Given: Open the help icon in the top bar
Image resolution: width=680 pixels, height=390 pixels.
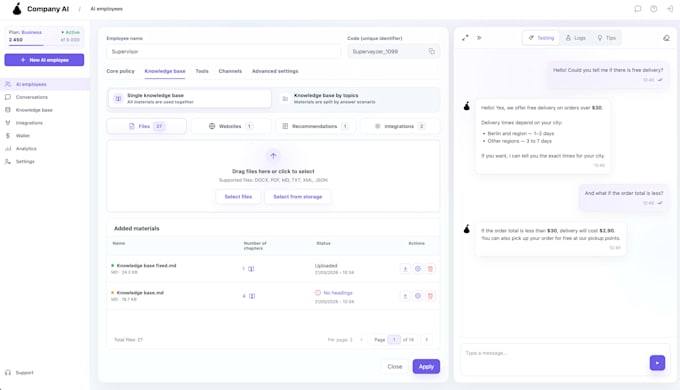Looking at the screenshot, I should (654, 9).
